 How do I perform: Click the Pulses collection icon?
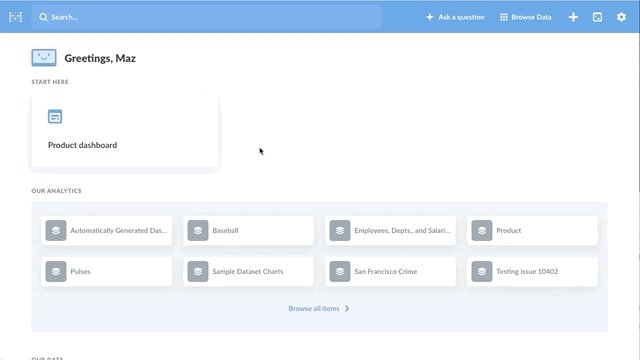[x=56, y=271]
